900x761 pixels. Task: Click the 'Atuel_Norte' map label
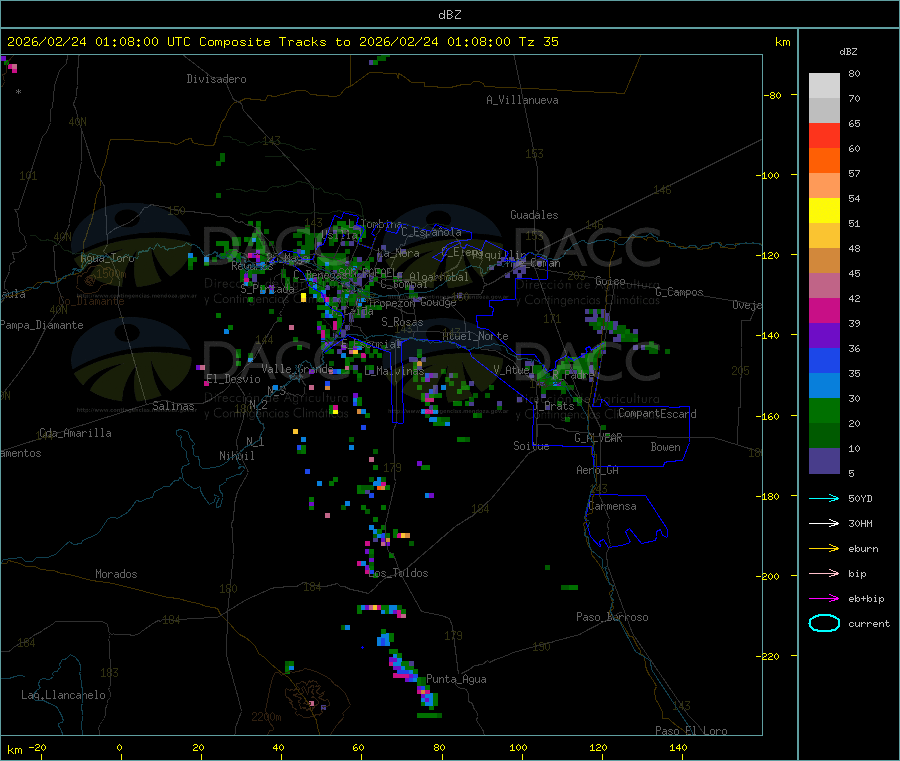475,336
